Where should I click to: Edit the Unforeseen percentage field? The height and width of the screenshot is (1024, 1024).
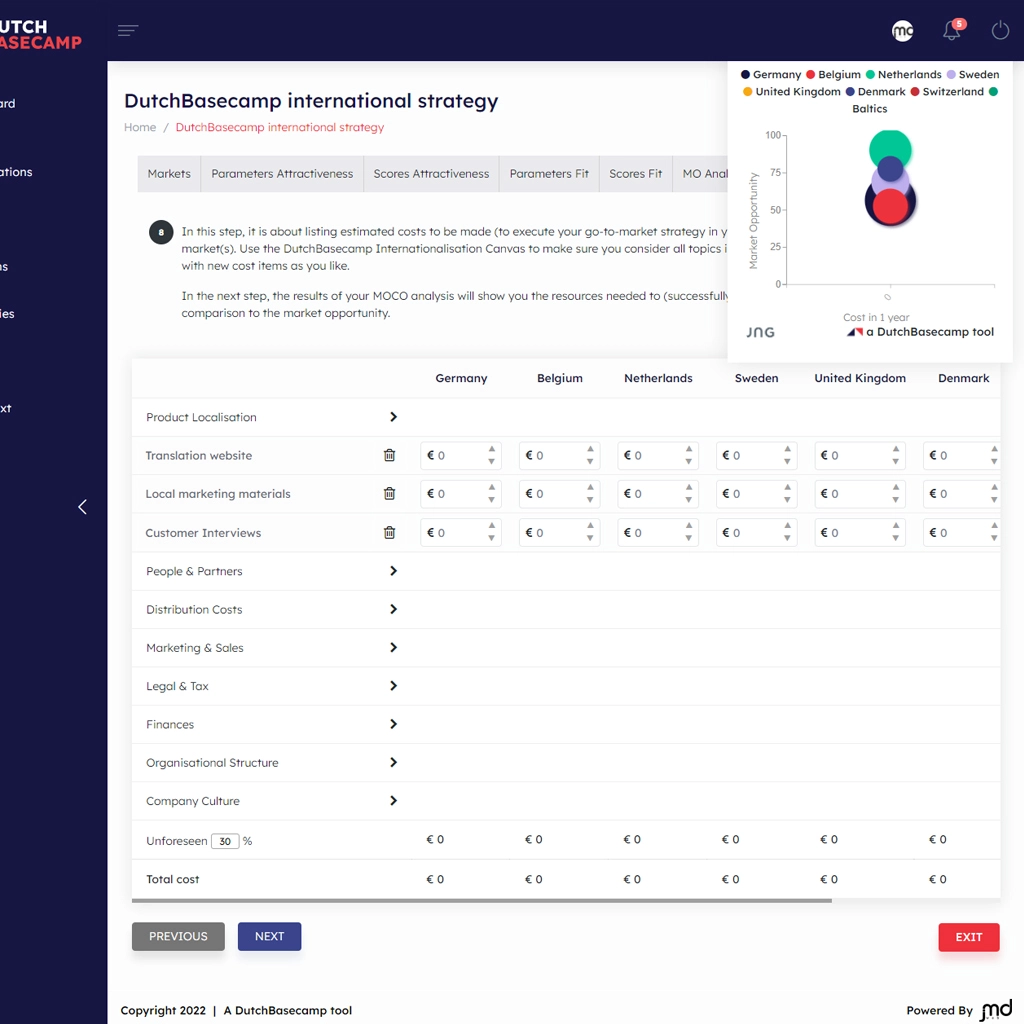point(225,841)
